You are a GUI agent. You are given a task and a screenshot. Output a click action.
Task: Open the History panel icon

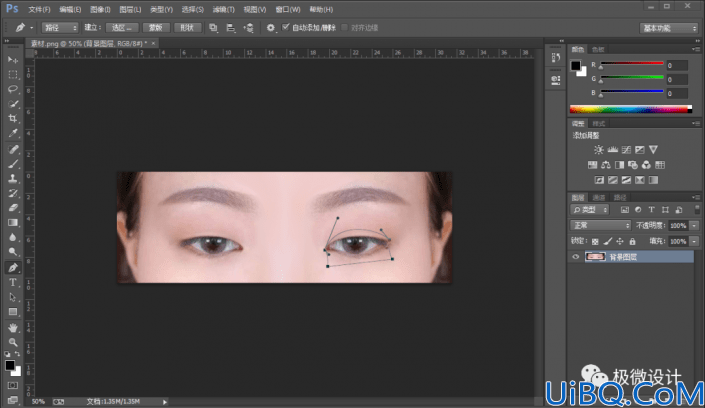(x=556, y=57)
